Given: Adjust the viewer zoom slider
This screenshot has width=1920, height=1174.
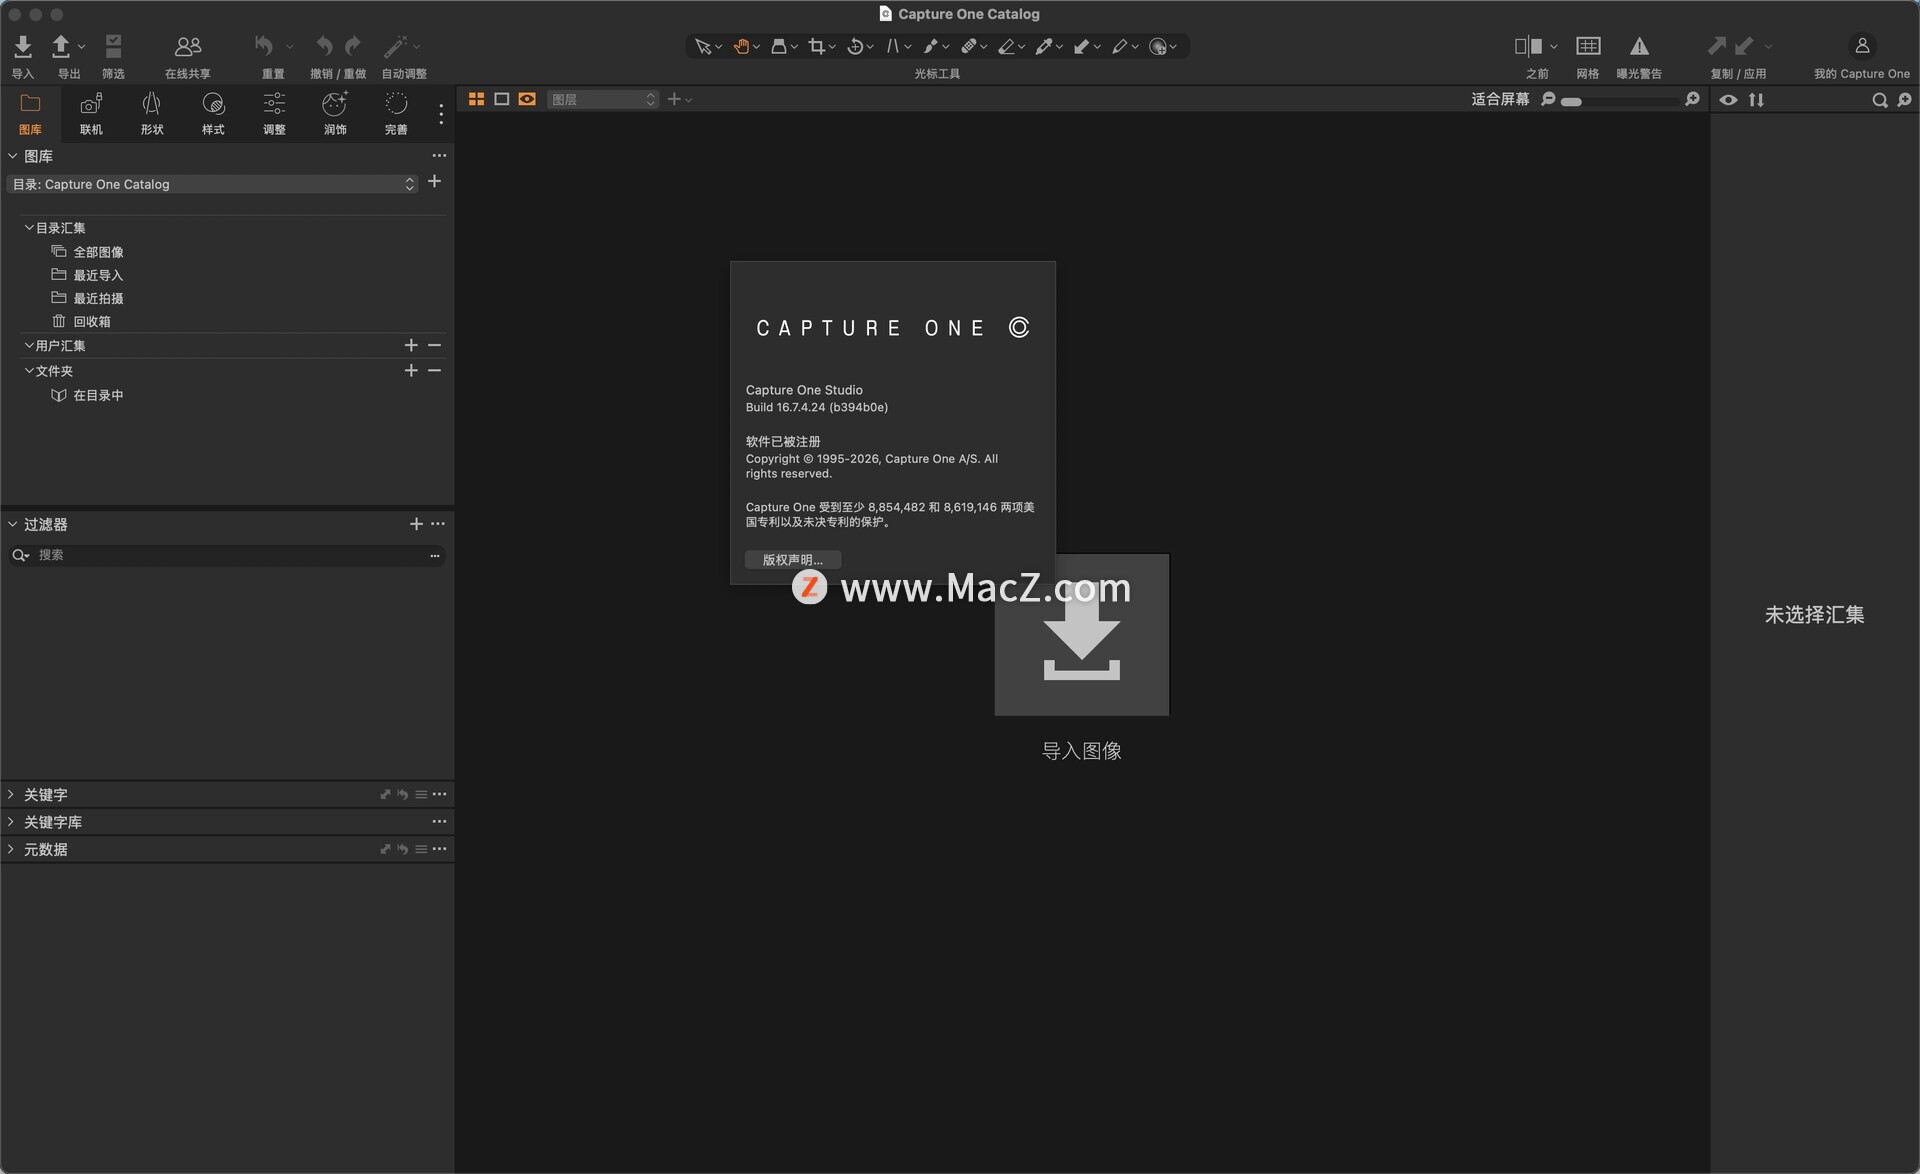Looking at the screenshot, I should pos(1571,101).
